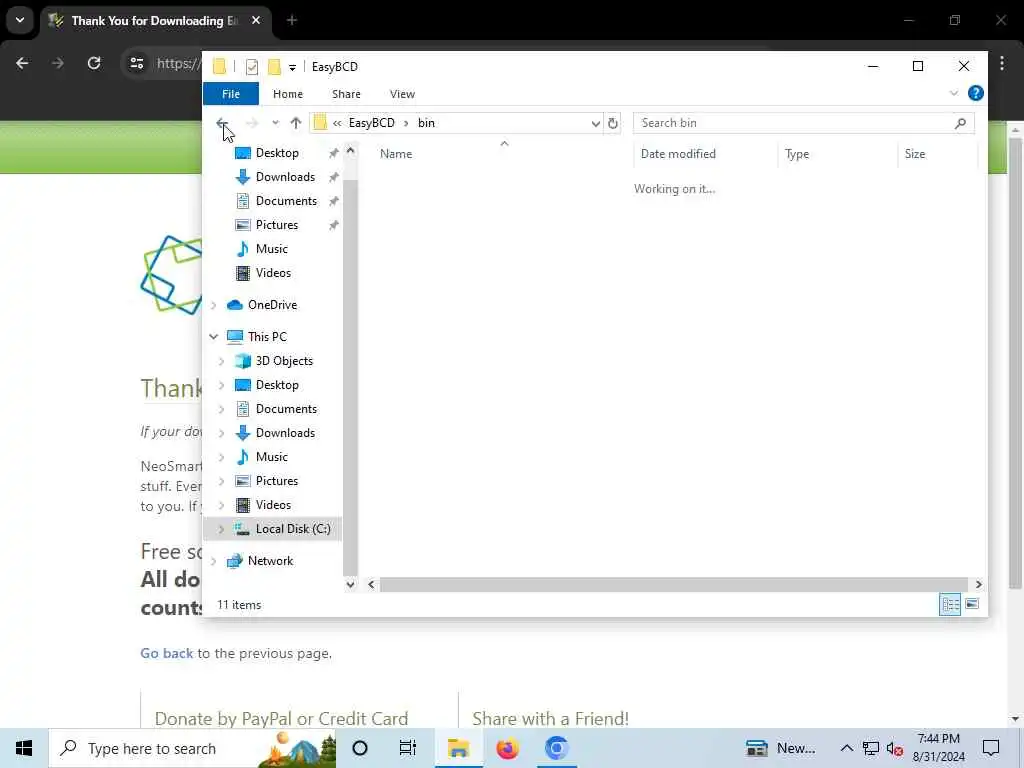Screen dimensions: 1024x768
Task: Open Videos in Quick access
Action: [273, 273]
